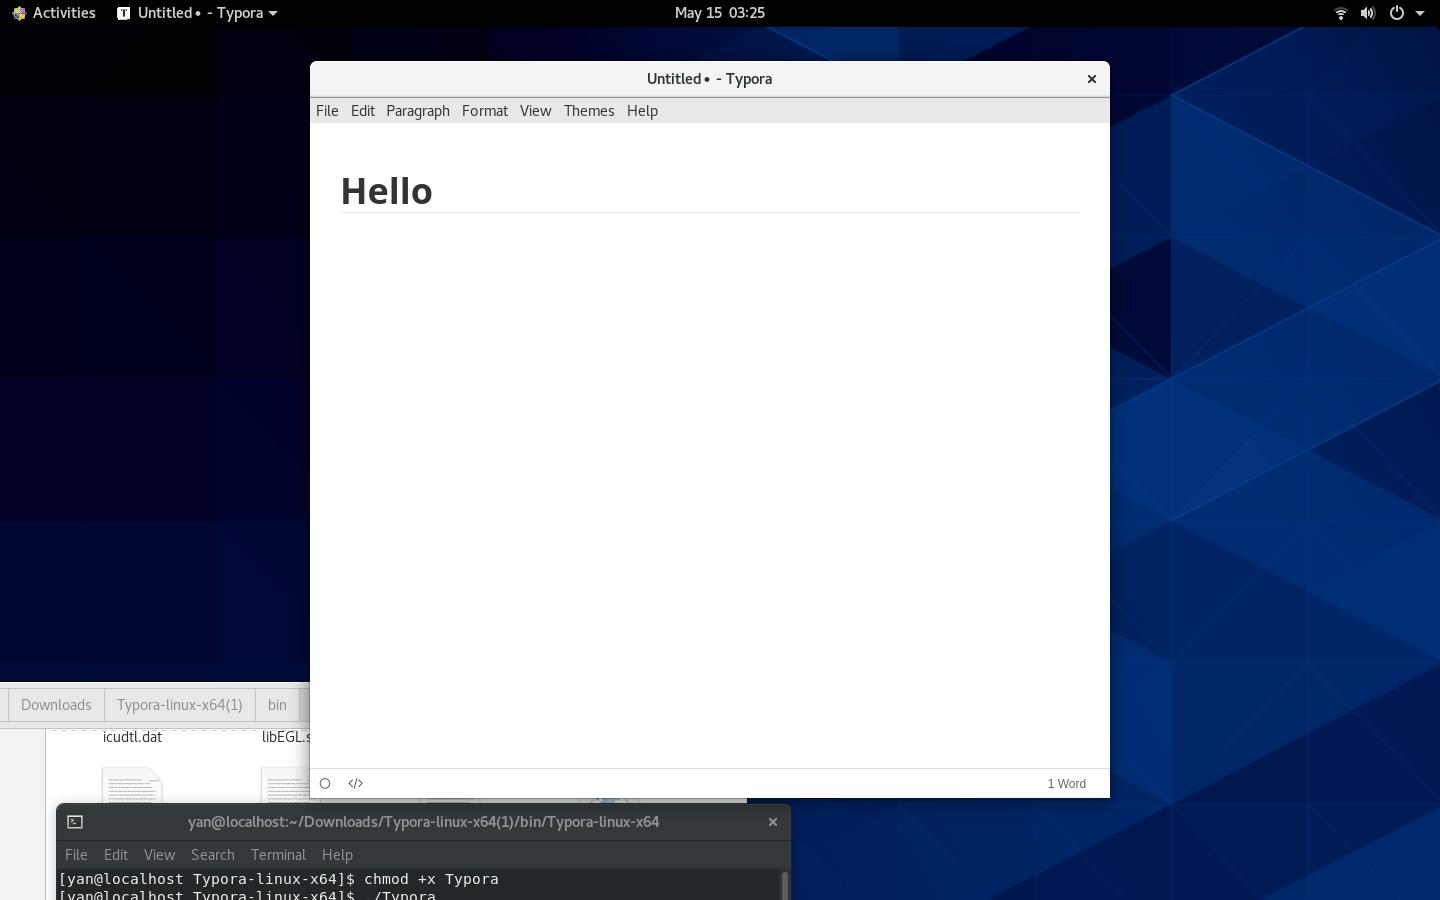The width and height of the screenshot is (1440, 900).
Task: Open the Typora View menu
Action: [535, 111]
